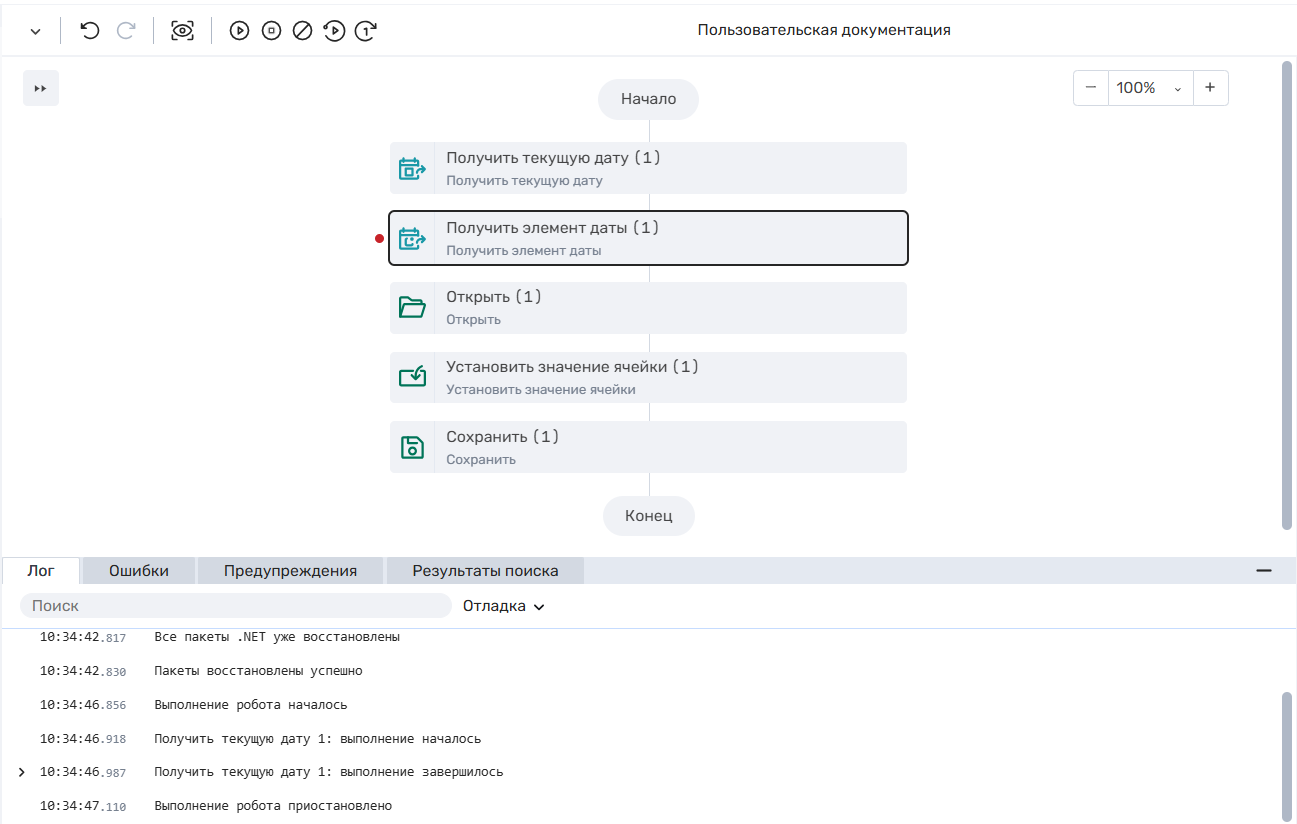The width and height of the screenshot is (1297, 824).
Task: Click the open folder icon on Открыть step
Action: click(412, 308)
